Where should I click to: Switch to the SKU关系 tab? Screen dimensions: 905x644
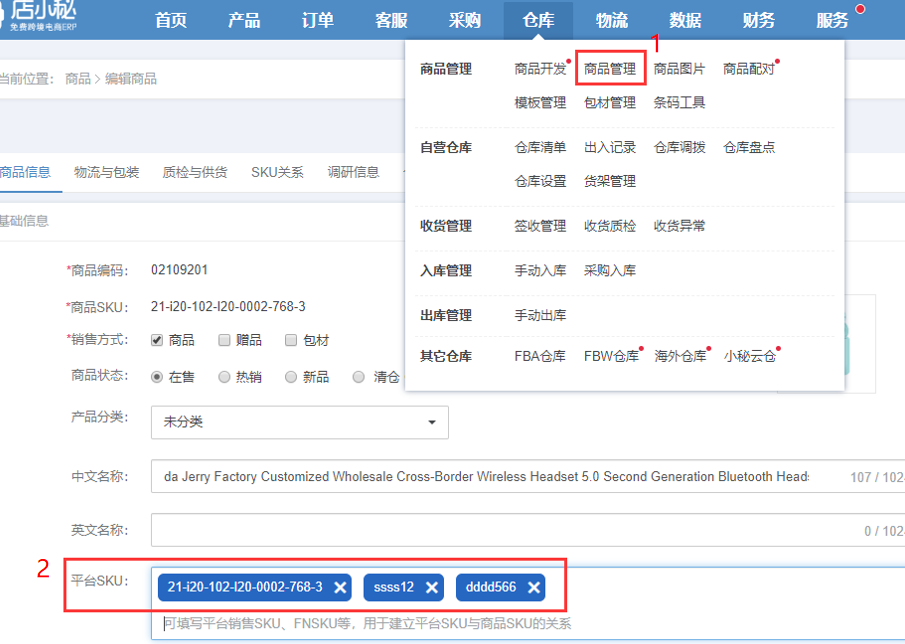tap(277, 172)
